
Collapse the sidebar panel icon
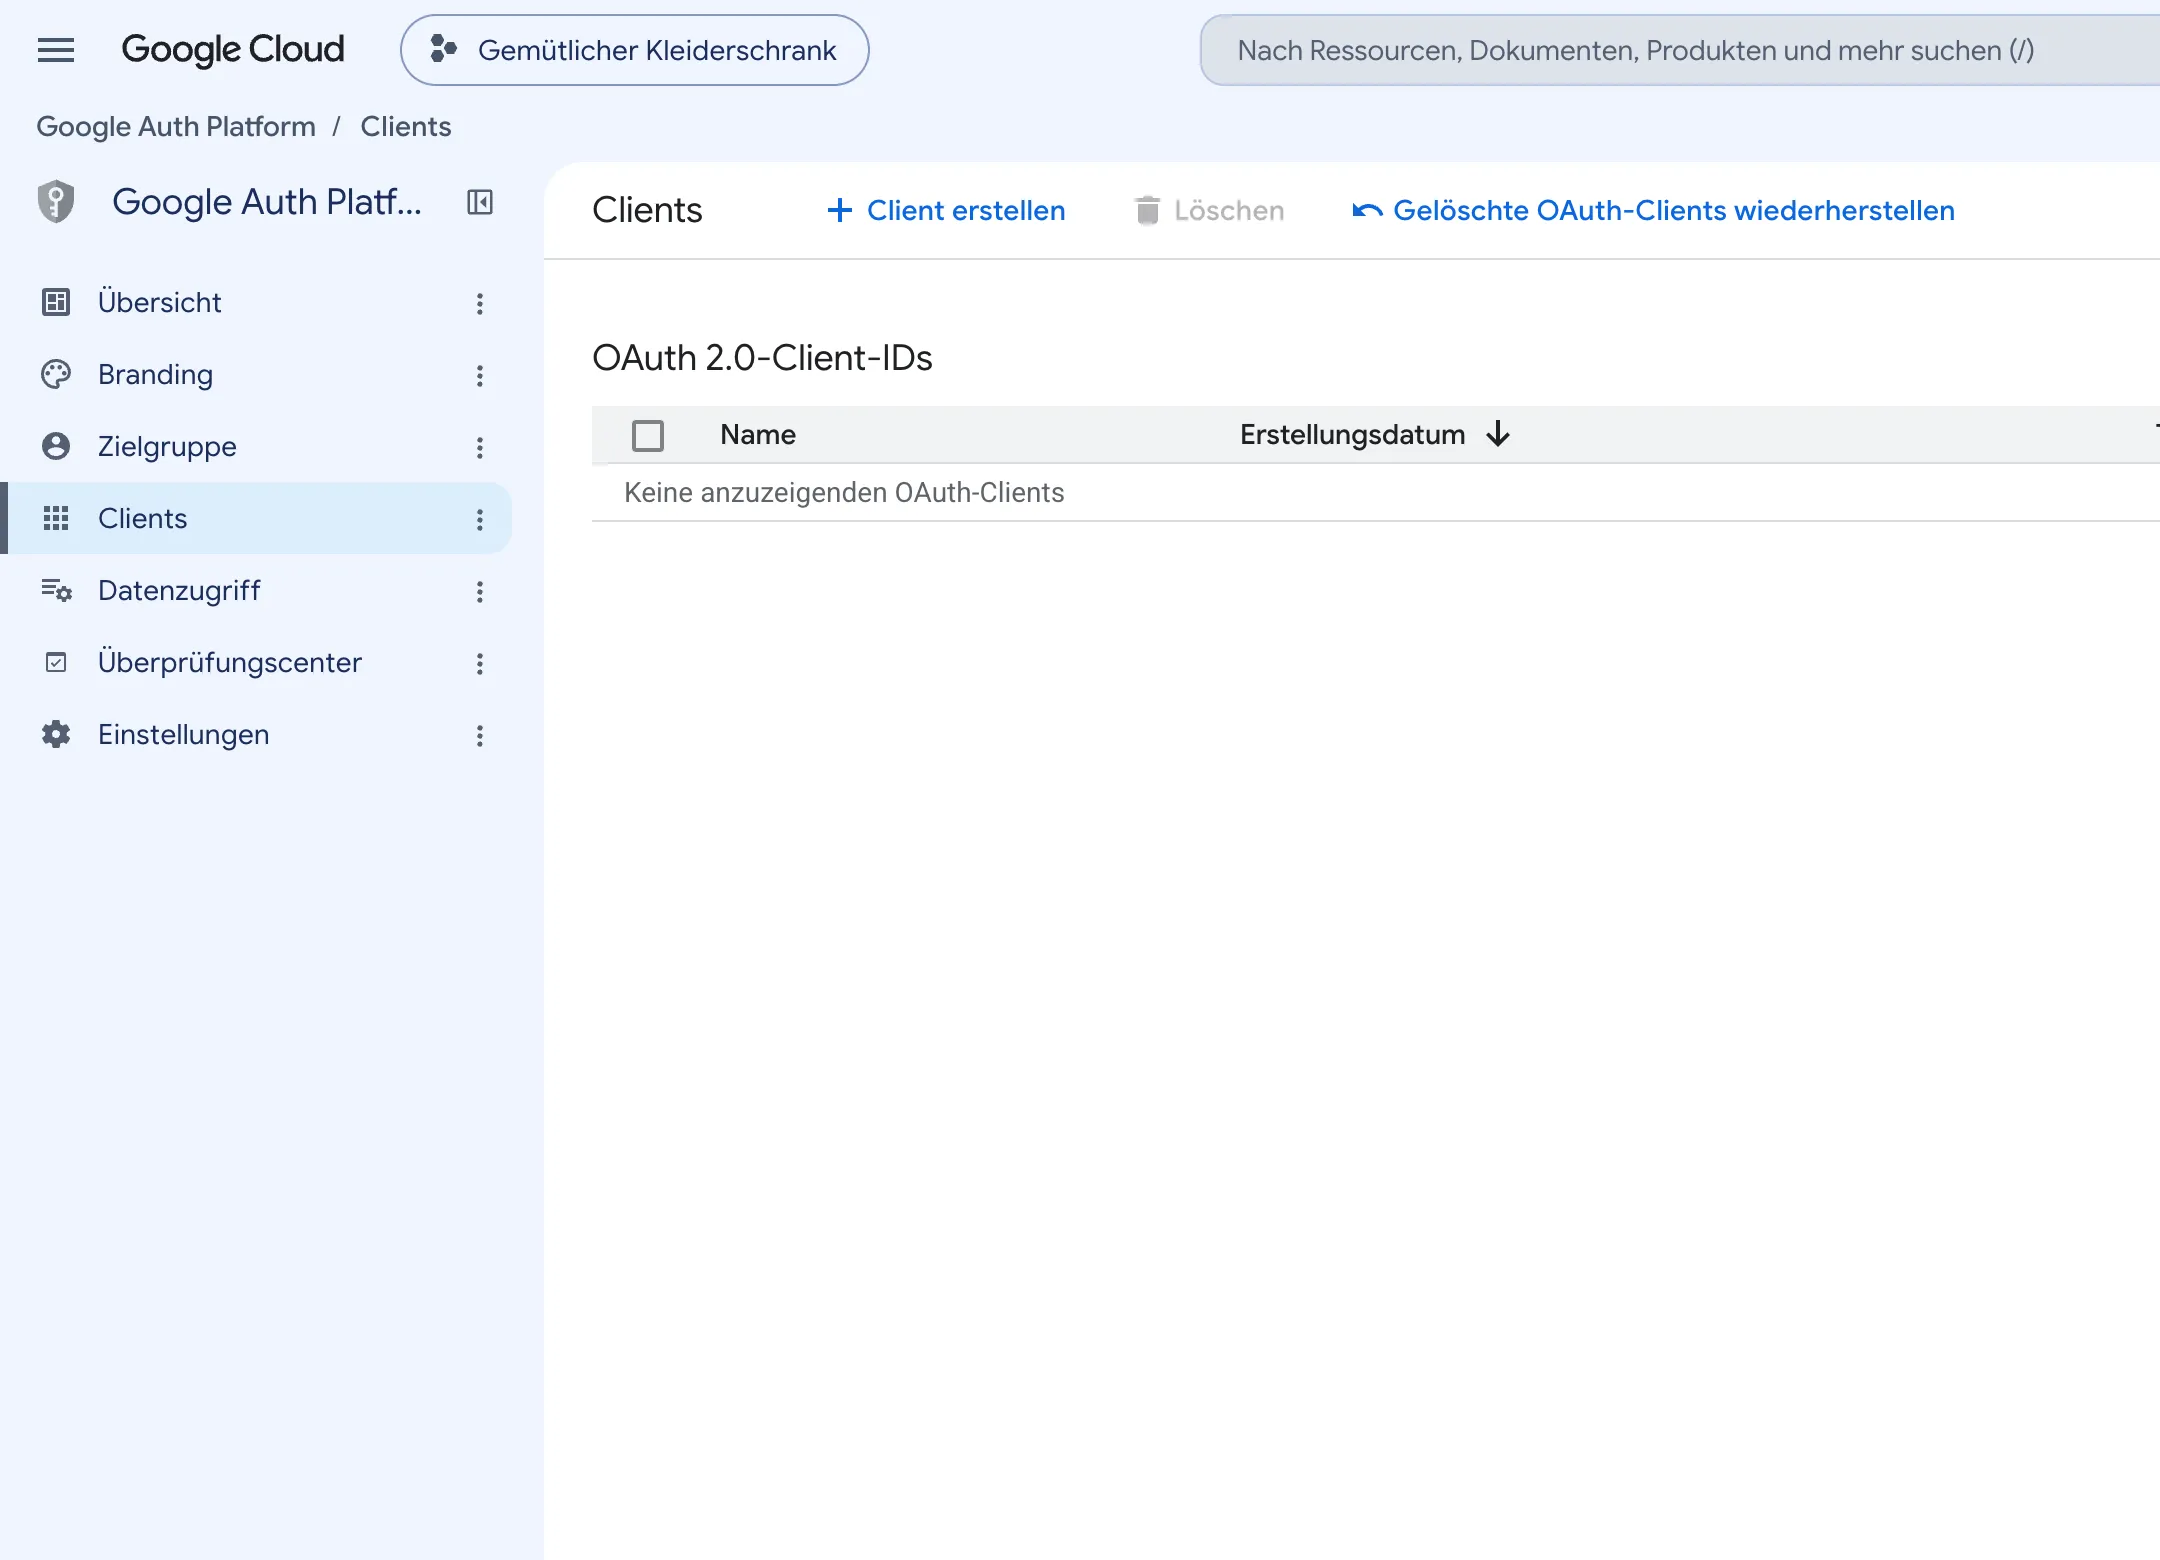pos(480,202)
